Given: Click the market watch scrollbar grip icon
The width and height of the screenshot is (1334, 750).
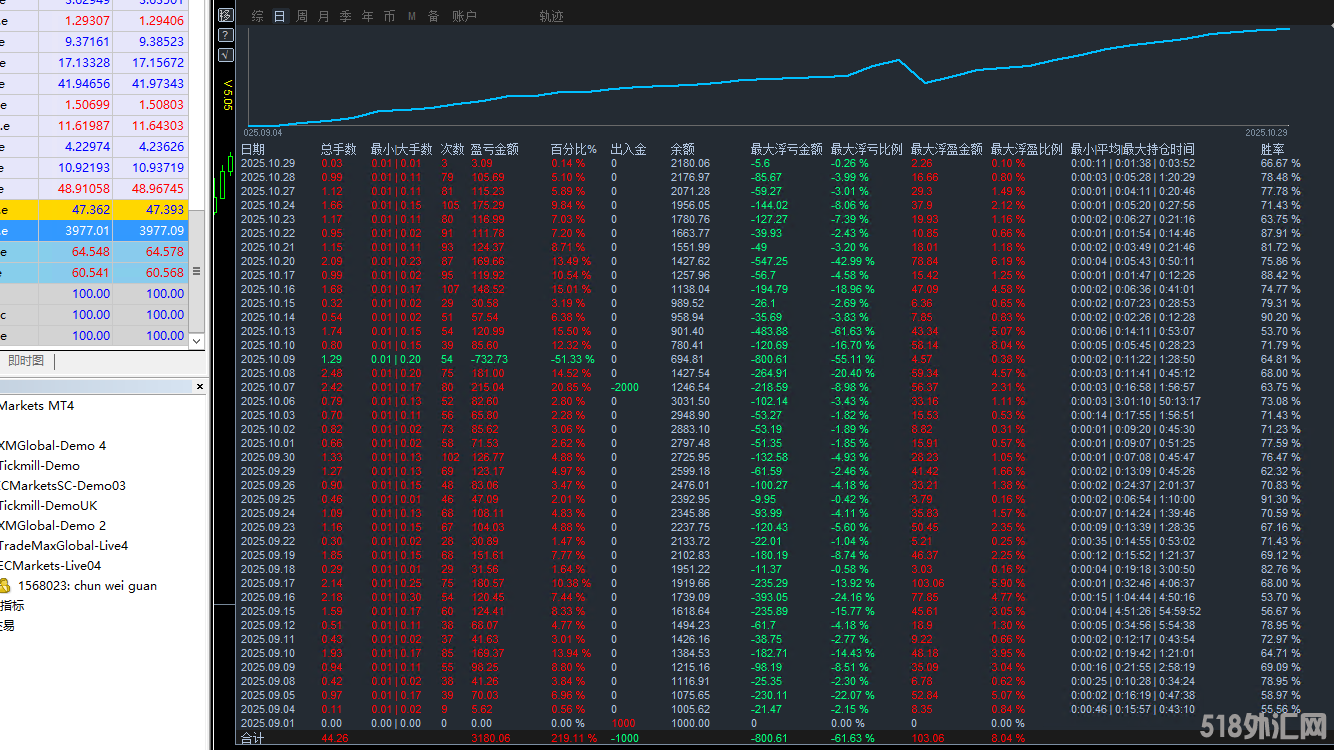Looking at the screenshot, I should (196, 272).
